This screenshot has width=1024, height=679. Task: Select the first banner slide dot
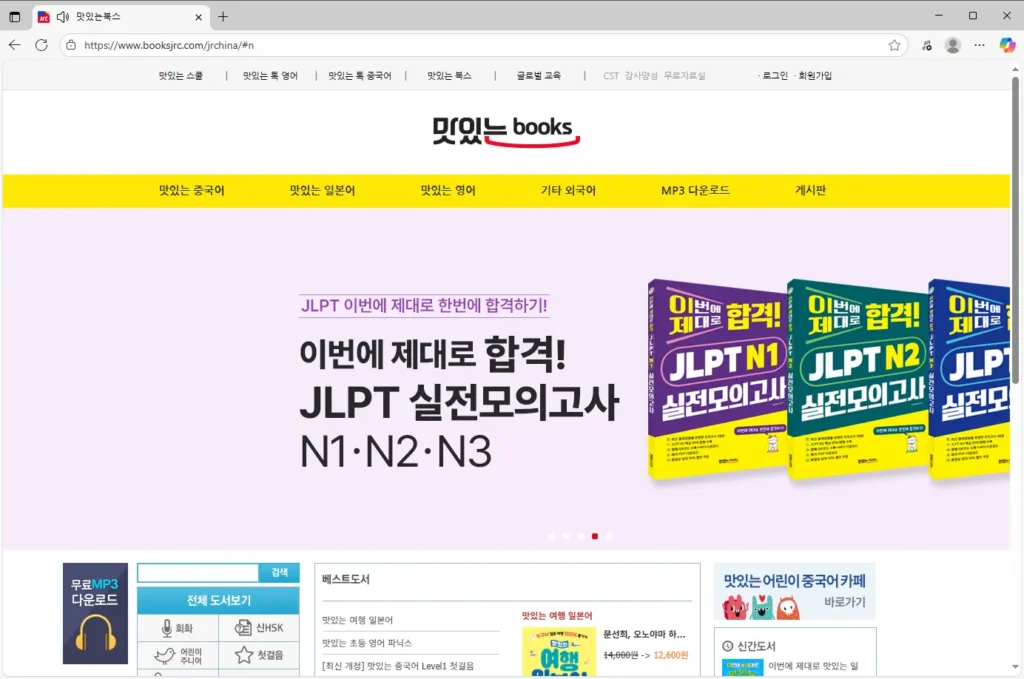[x=552, y=536]
